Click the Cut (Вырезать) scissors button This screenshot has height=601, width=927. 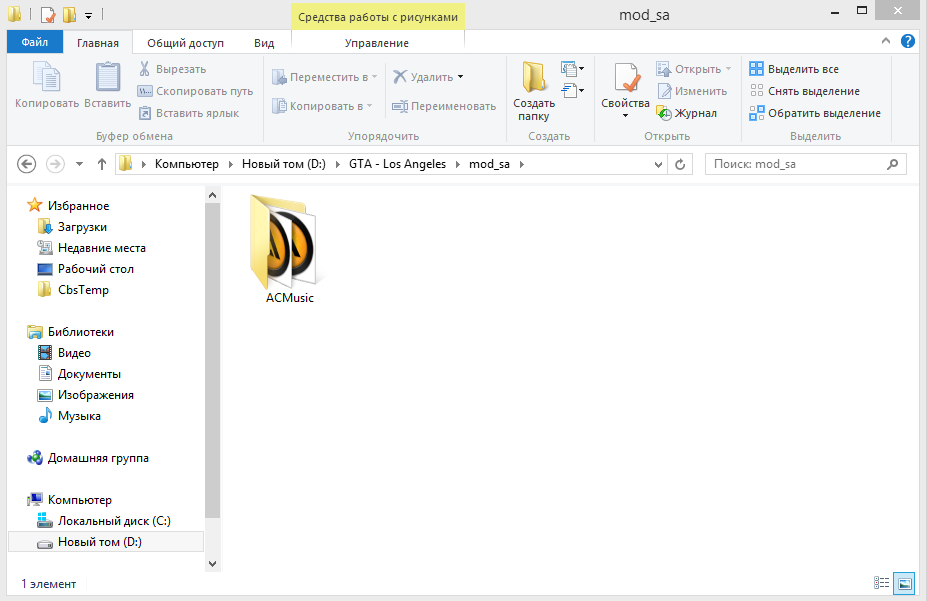click(x=172, y=69)
